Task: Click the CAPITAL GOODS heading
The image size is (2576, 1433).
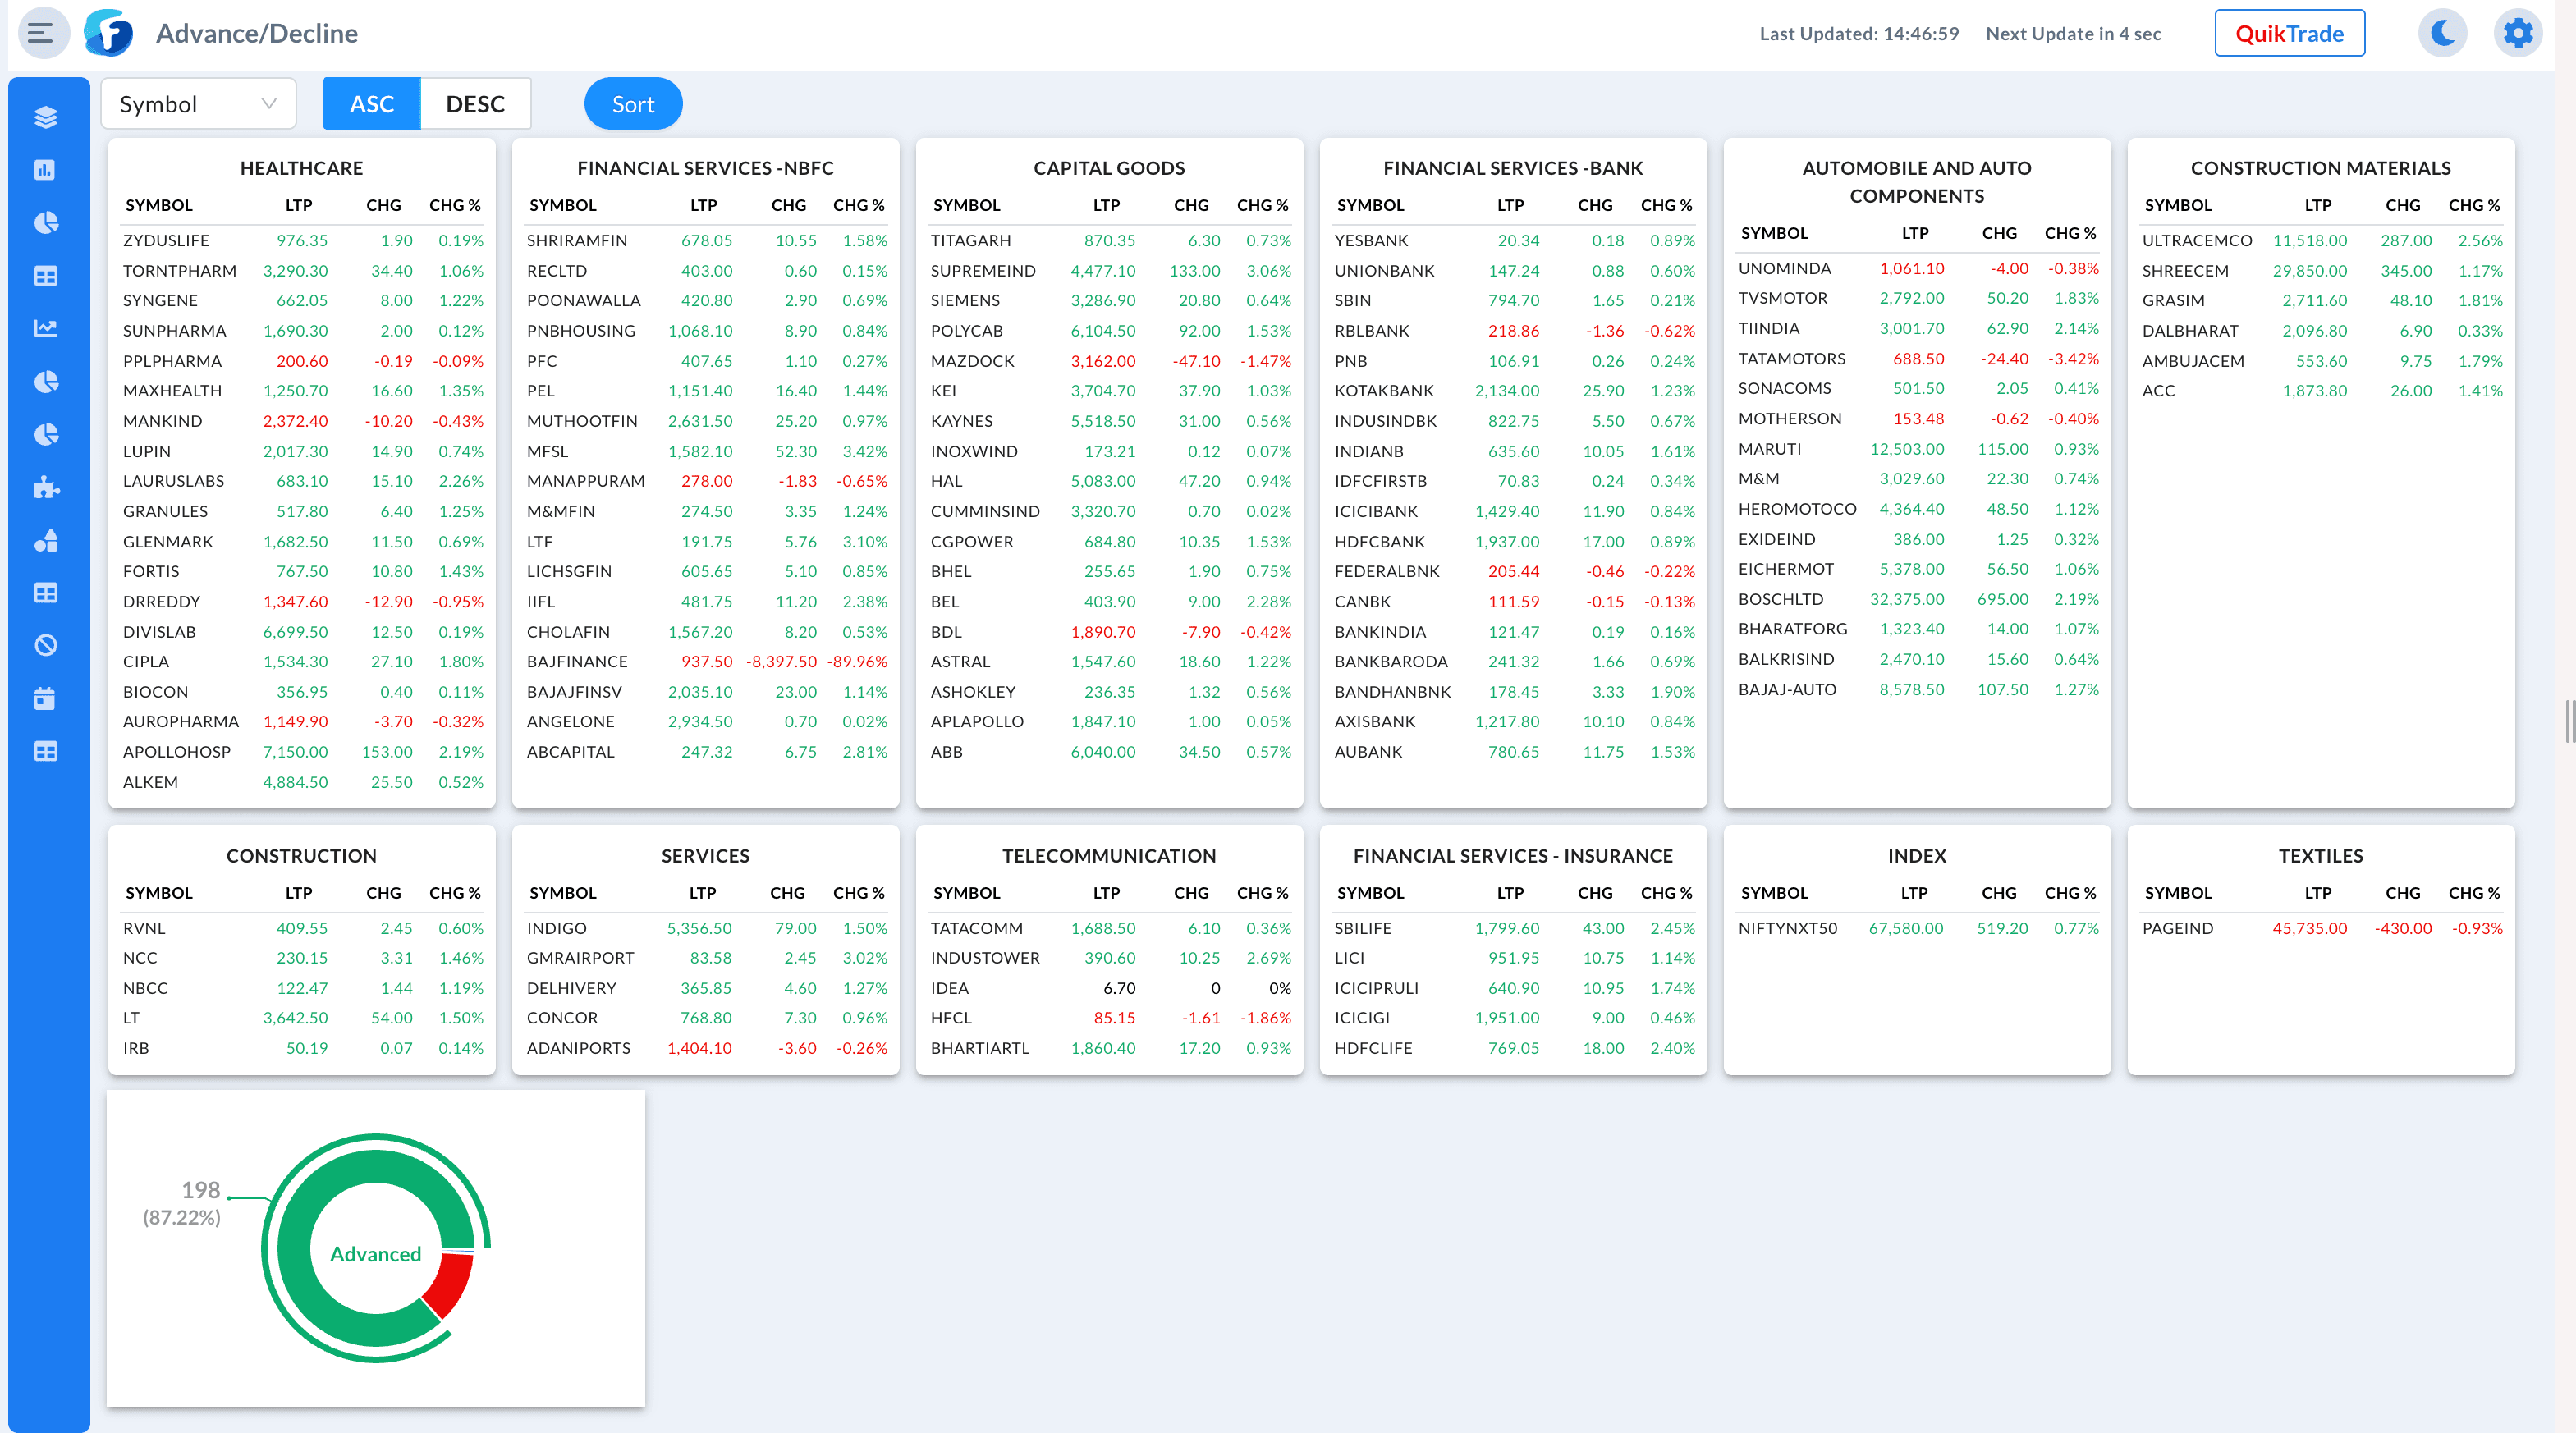Action: tap(1109, 168)
